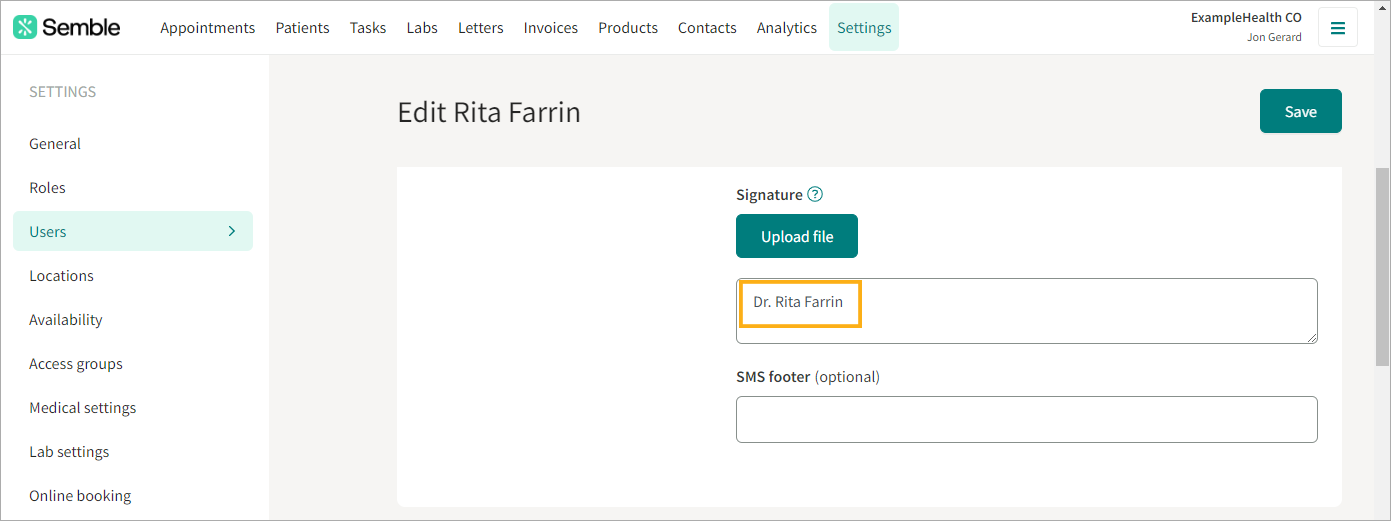Click the Save button
This screenshot has height=521, width=1391.
[1301, 111]
